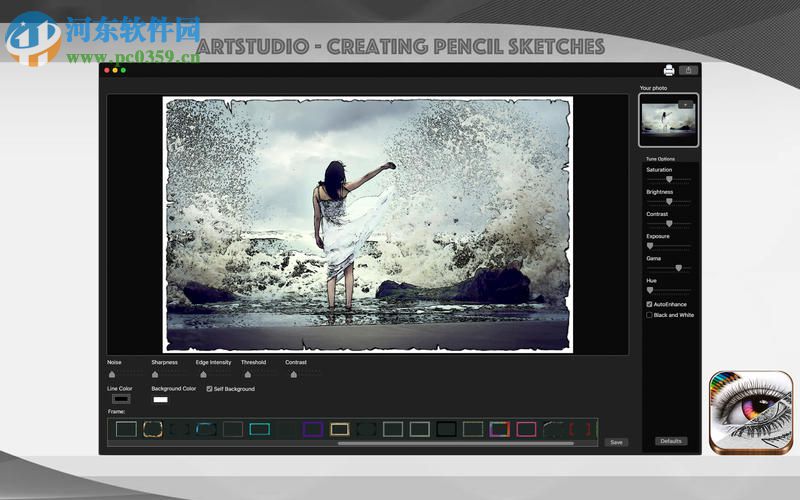Viewport: 800px width, 500px height.
Task: Click the sketch Contrast slider below the image
Action: [x=293, y=374]
